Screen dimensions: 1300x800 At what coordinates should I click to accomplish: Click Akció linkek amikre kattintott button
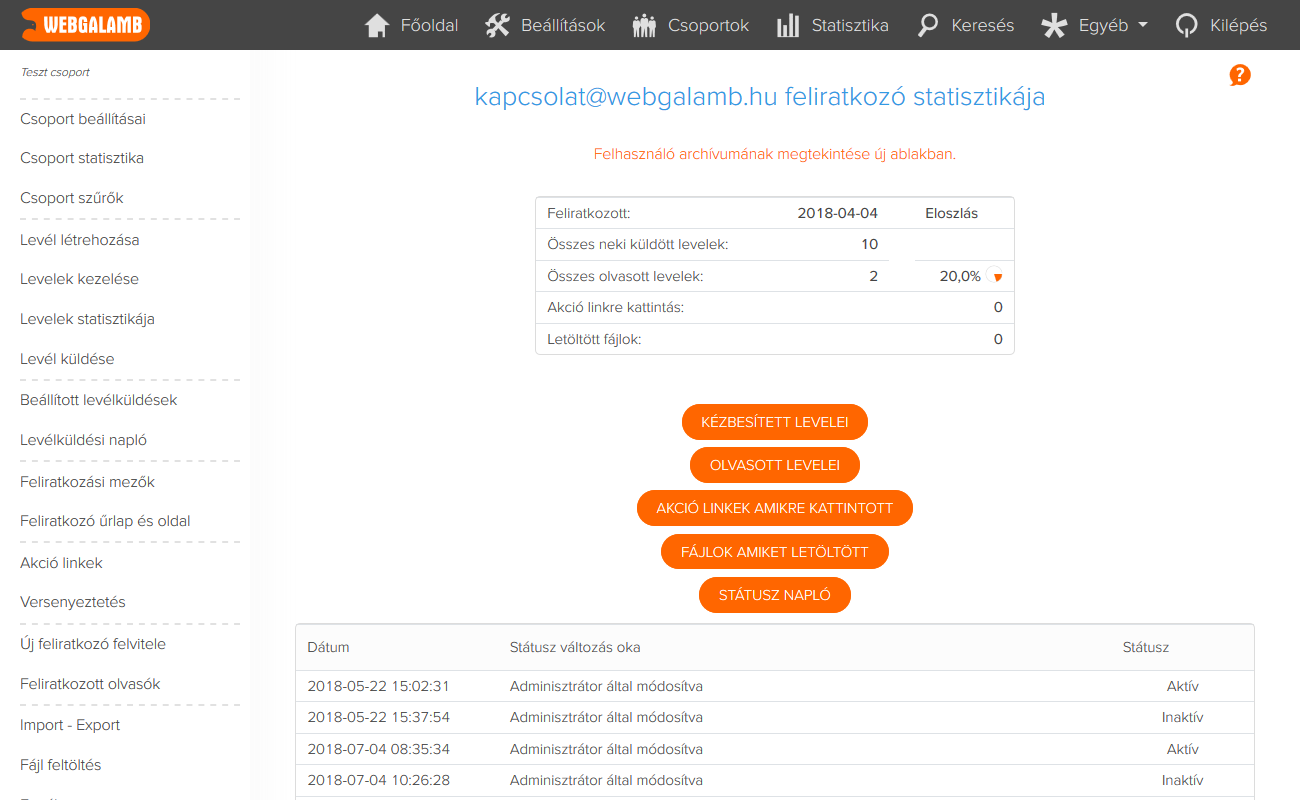tap(775, 508)
